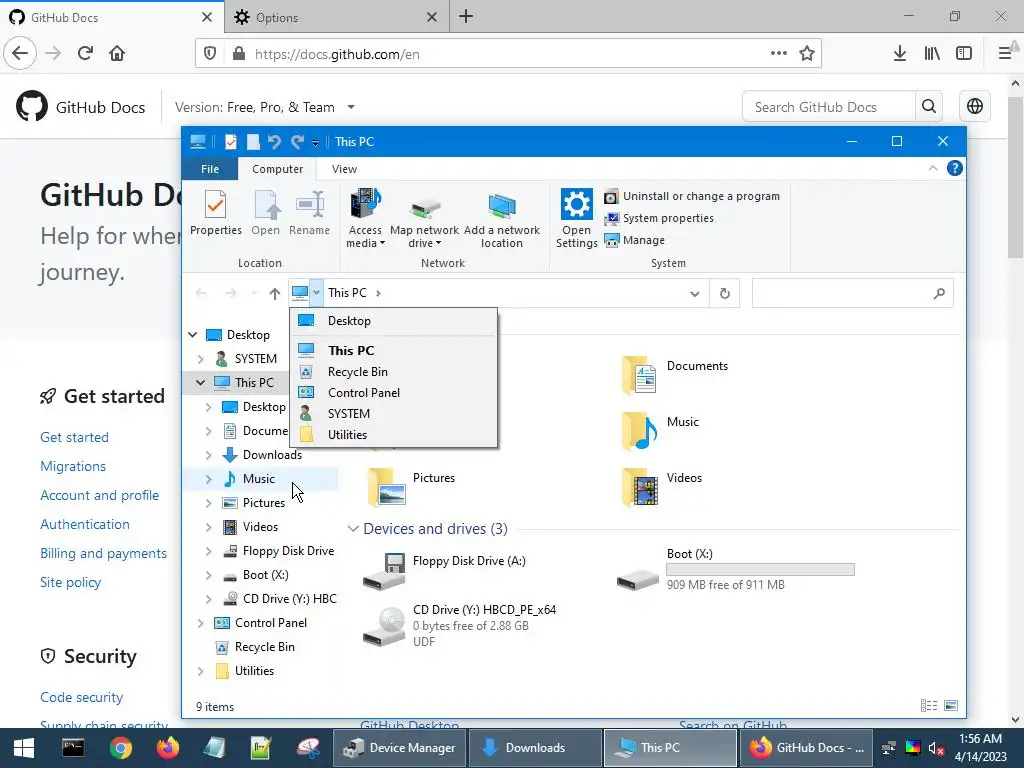Open Firefox downloads arrow
1024x768 pixels.
tap(900, 54)
